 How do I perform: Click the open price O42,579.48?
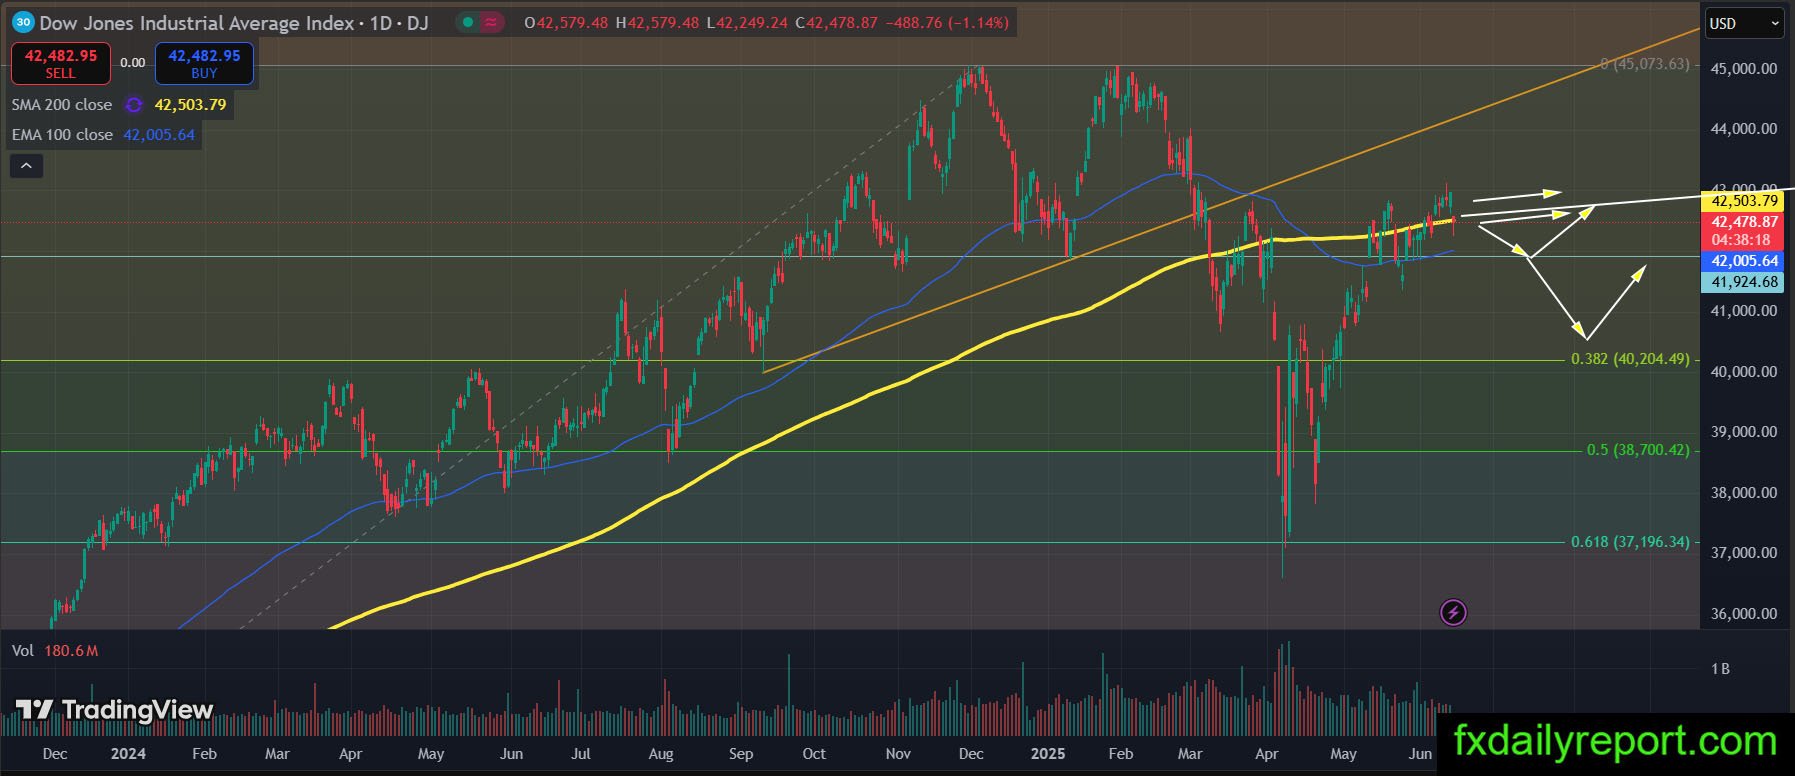[x=566, y=22]
